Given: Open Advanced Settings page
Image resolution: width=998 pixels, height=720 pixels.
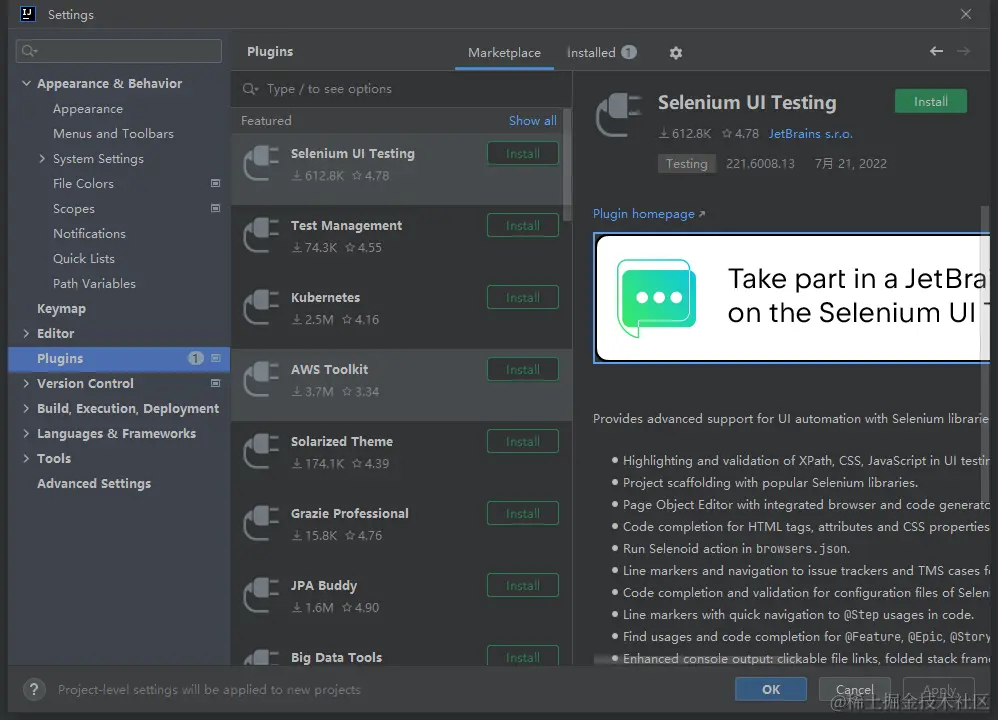Looking at the screenshot, I should pos(94,484).
